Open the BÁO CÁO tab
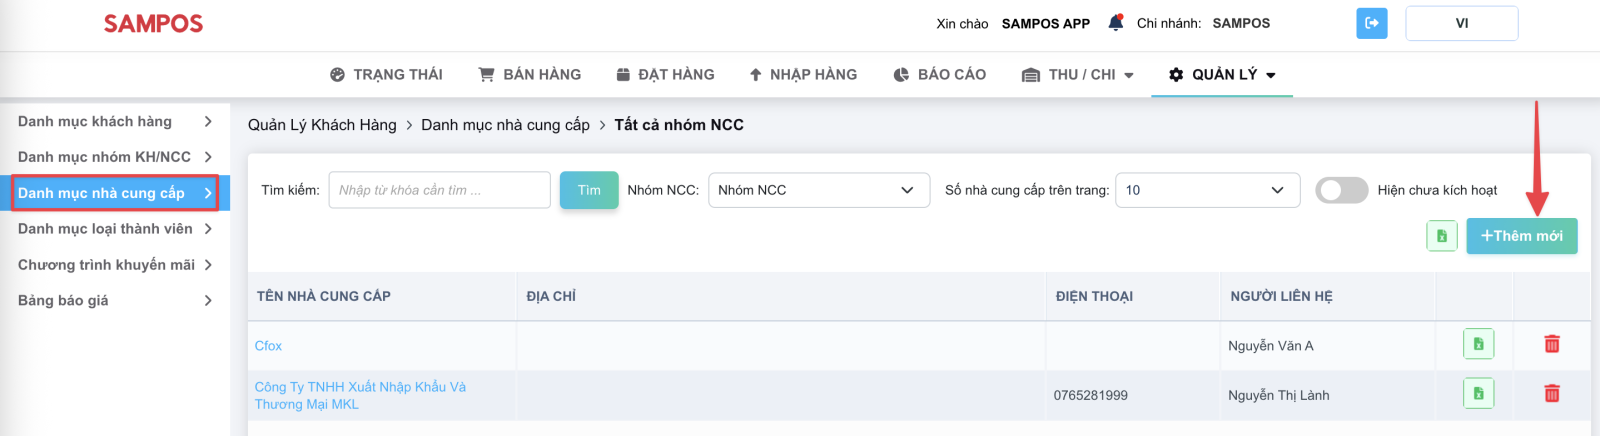The image size is (1600, 436). [x=939, y=75]
